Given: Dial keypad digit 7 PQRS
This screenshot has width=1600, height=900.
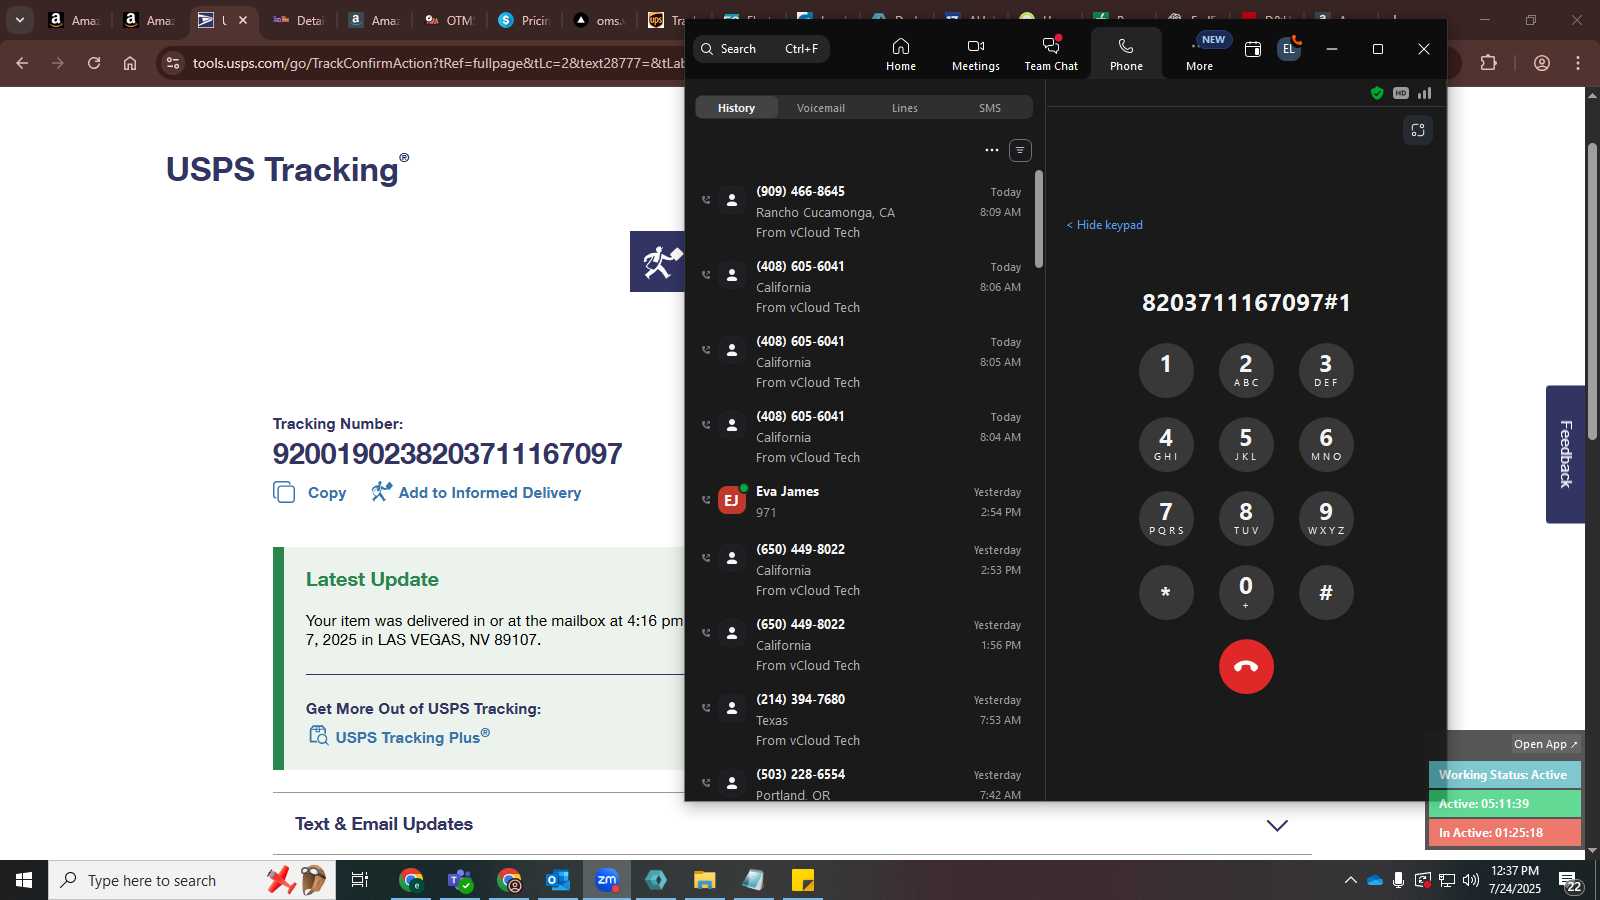Looking at the screenshot, I should click(1166, 518).
